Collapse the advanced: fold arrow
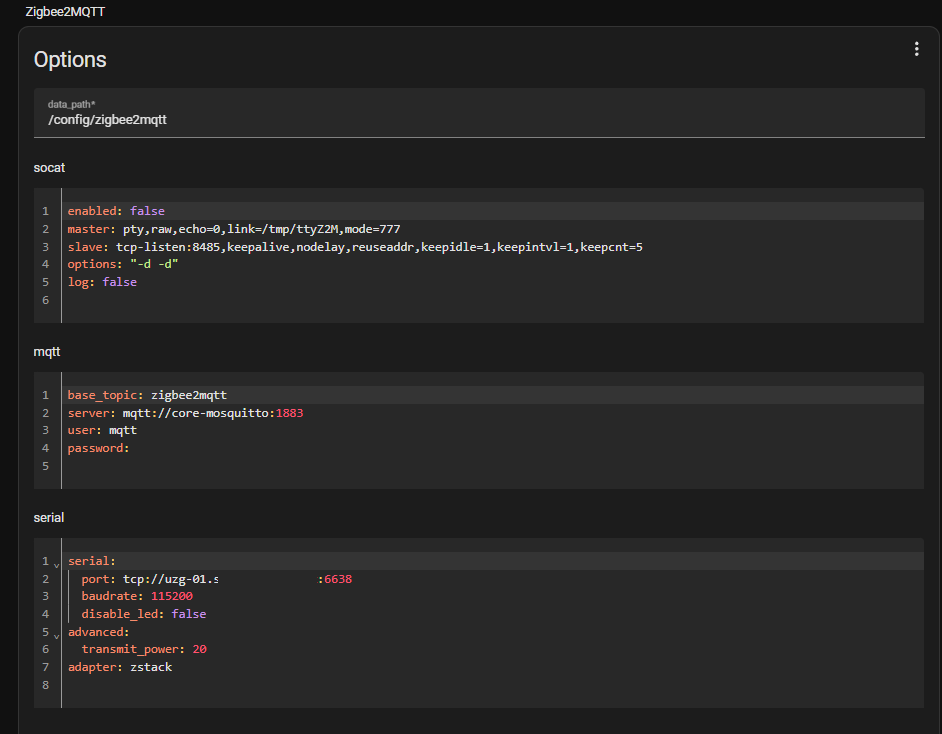 point(56,636)
